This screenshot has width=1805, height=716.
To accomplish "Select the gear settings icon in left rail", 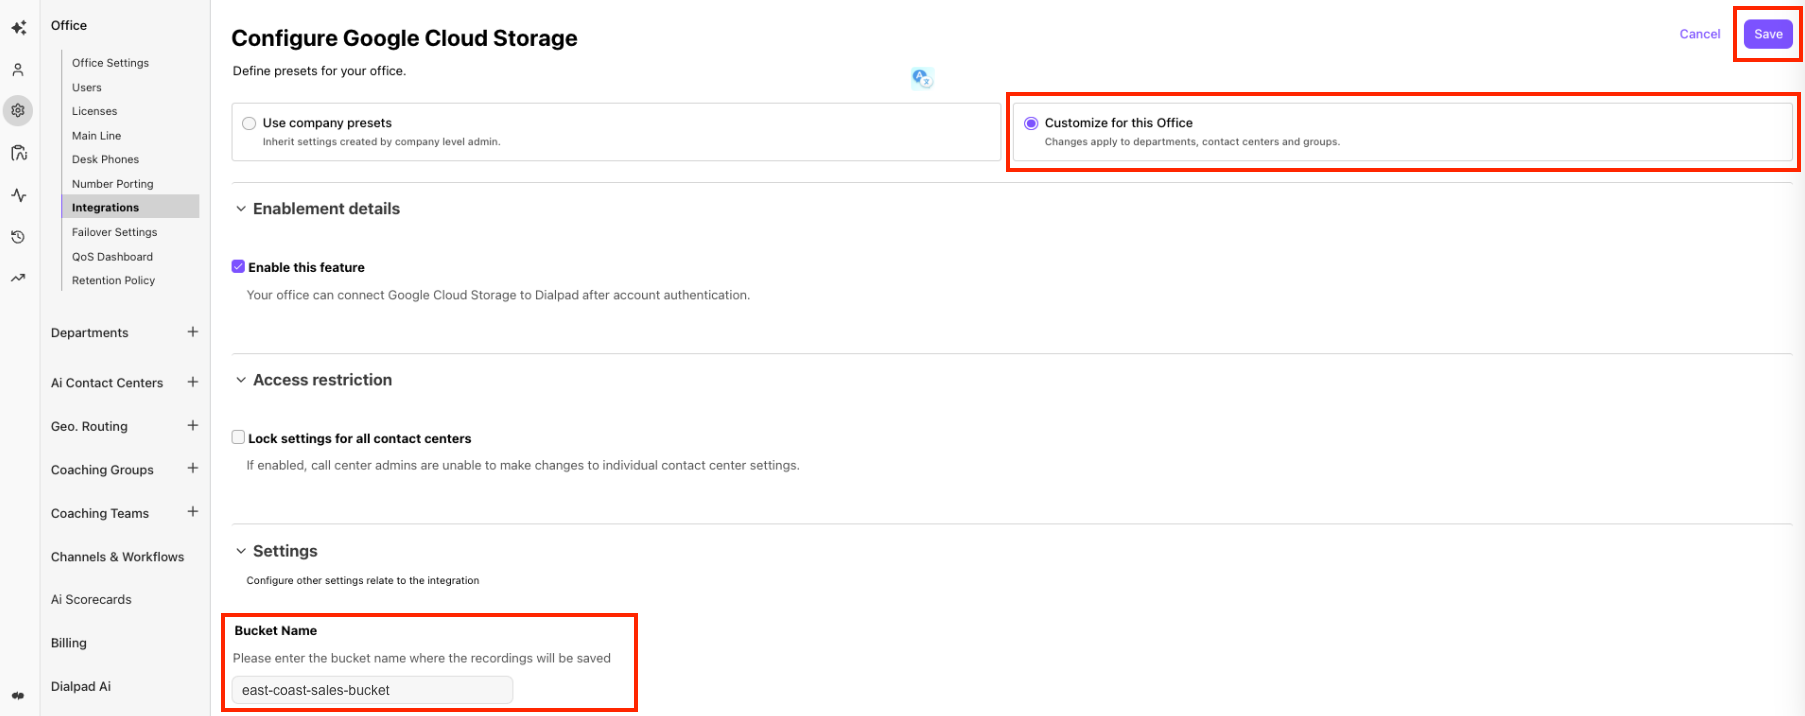I will point(18,111).
